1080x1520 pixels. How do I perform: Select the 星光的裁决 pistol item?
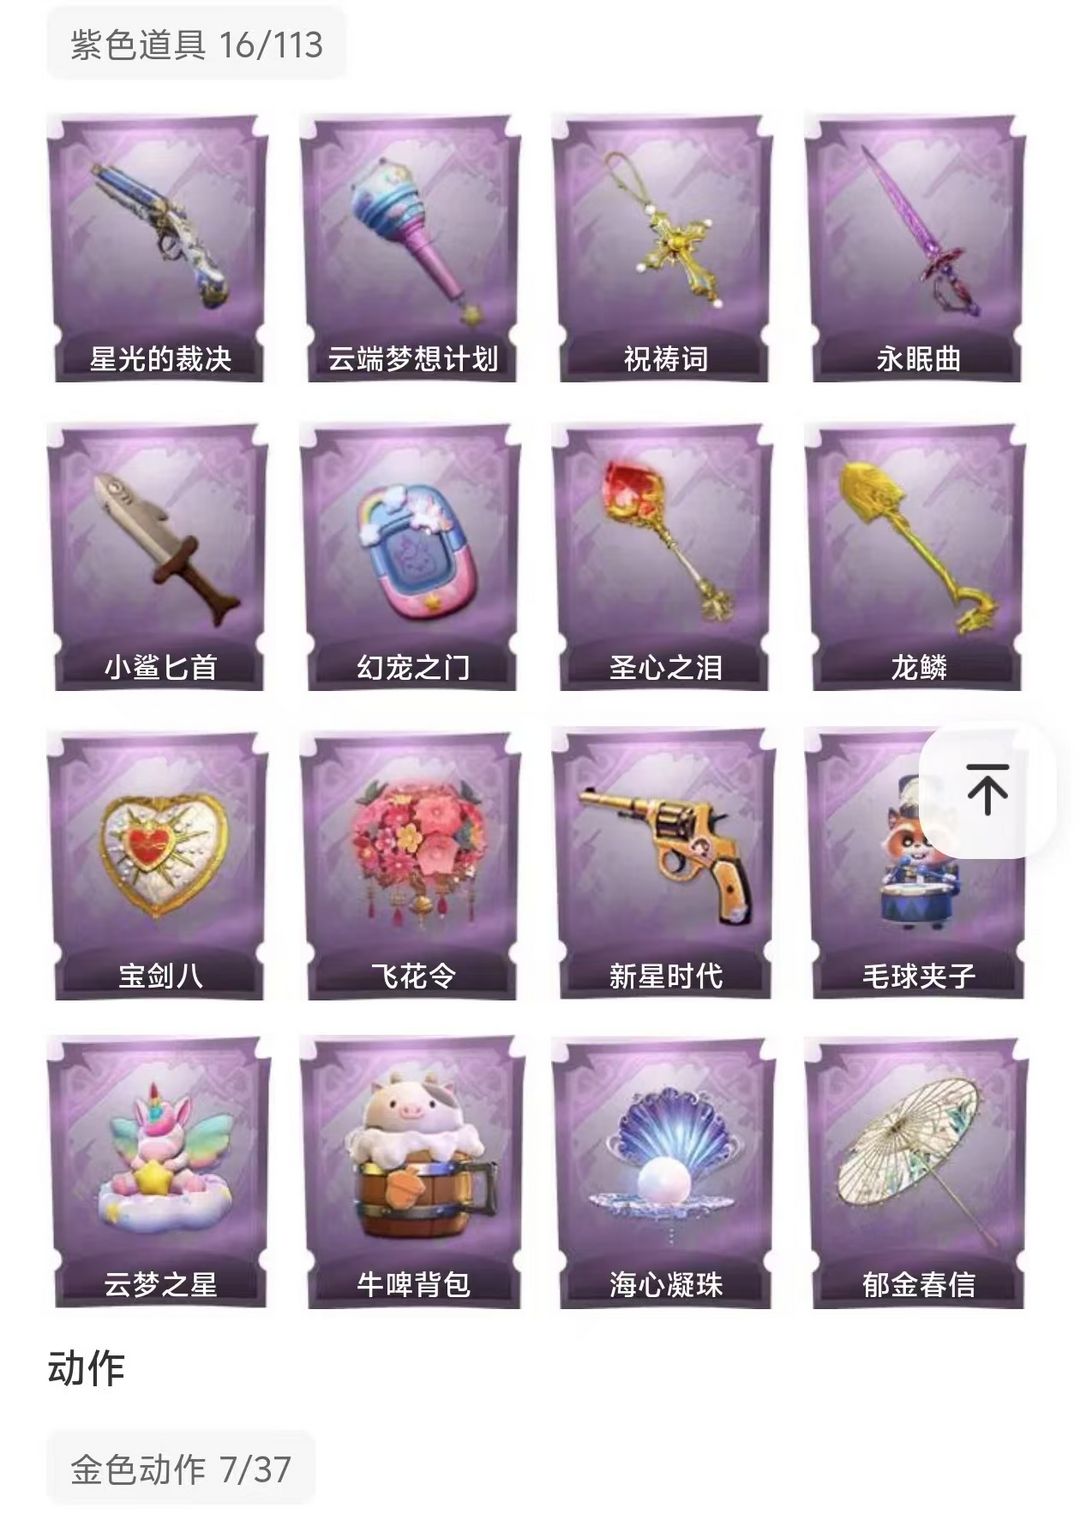pyautogui.click(x=158, y=248)
